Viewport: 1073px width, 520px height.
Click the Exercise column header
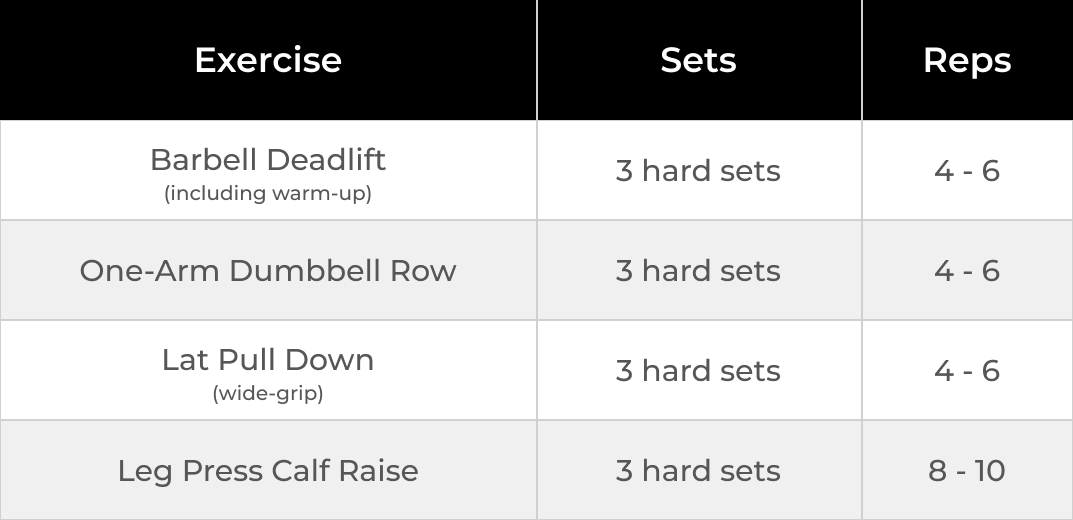tap(268, 60)
